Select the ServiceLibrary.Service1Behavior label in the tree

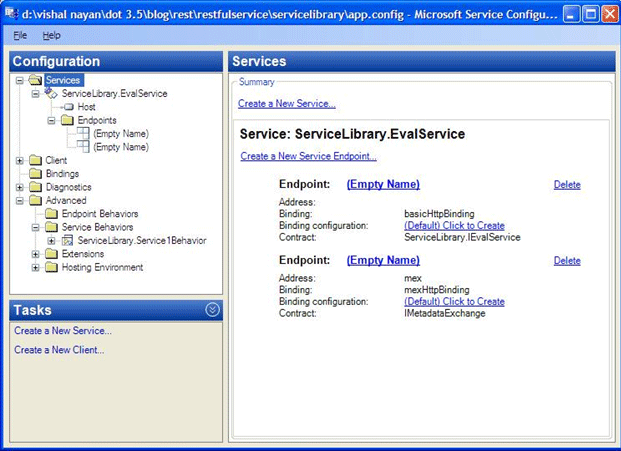click(x=142, y=240)
